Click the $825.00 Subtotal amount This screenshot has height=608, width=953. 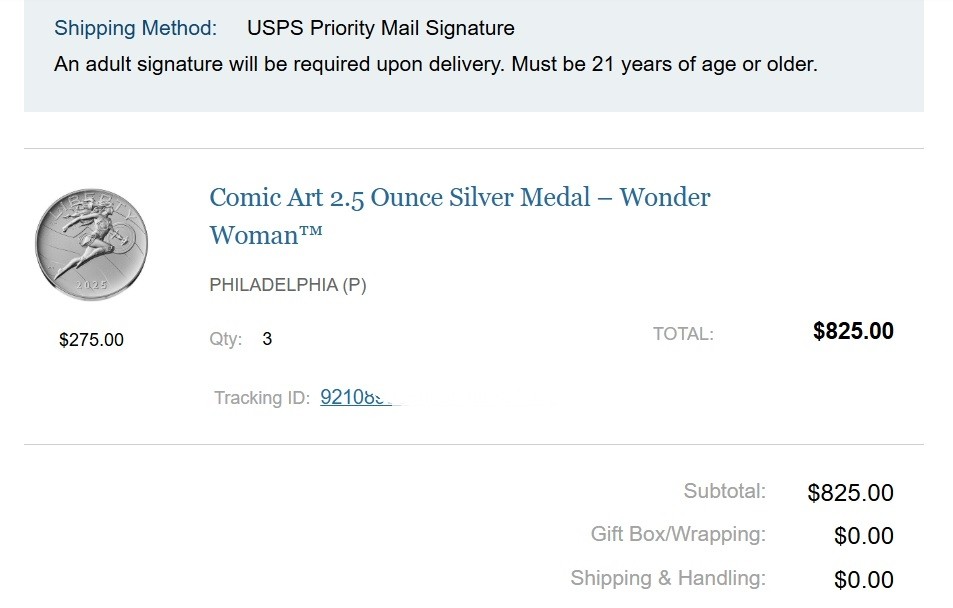tap(850, 492)
